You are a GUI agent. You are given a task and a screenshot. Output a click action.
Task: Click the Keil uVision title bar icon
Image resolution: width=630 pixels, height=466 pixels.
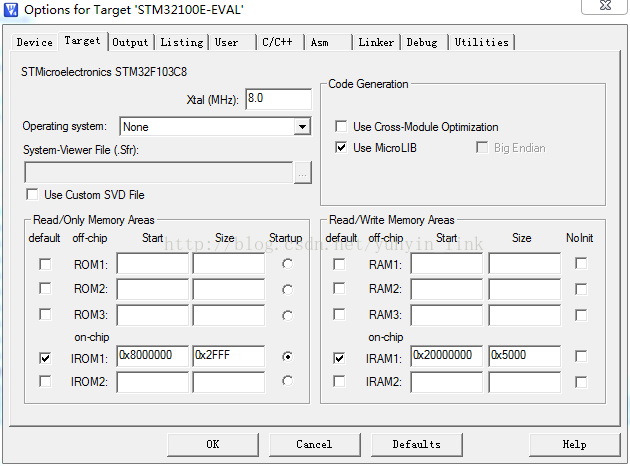(11, 10)
